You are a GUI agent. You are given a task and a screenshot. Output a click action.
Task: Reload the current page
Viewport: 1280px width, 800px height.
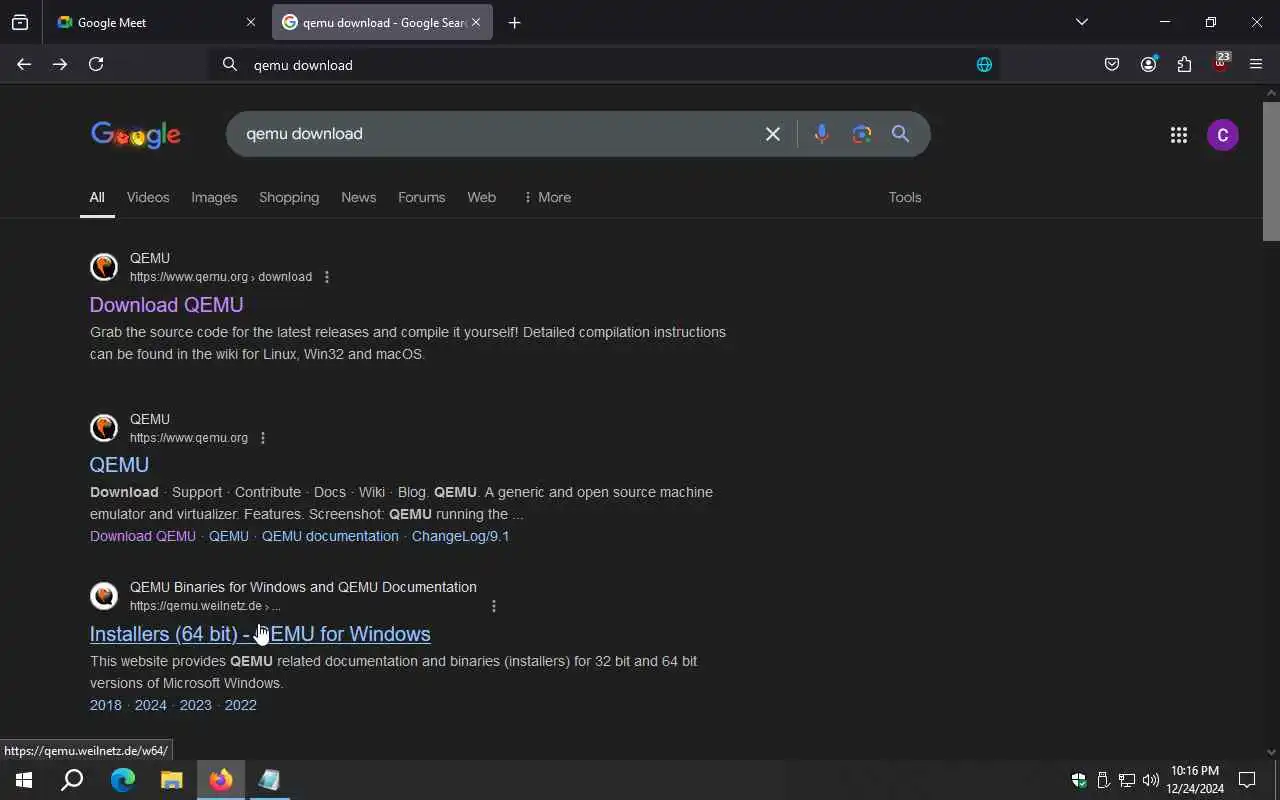coord(96,64)
